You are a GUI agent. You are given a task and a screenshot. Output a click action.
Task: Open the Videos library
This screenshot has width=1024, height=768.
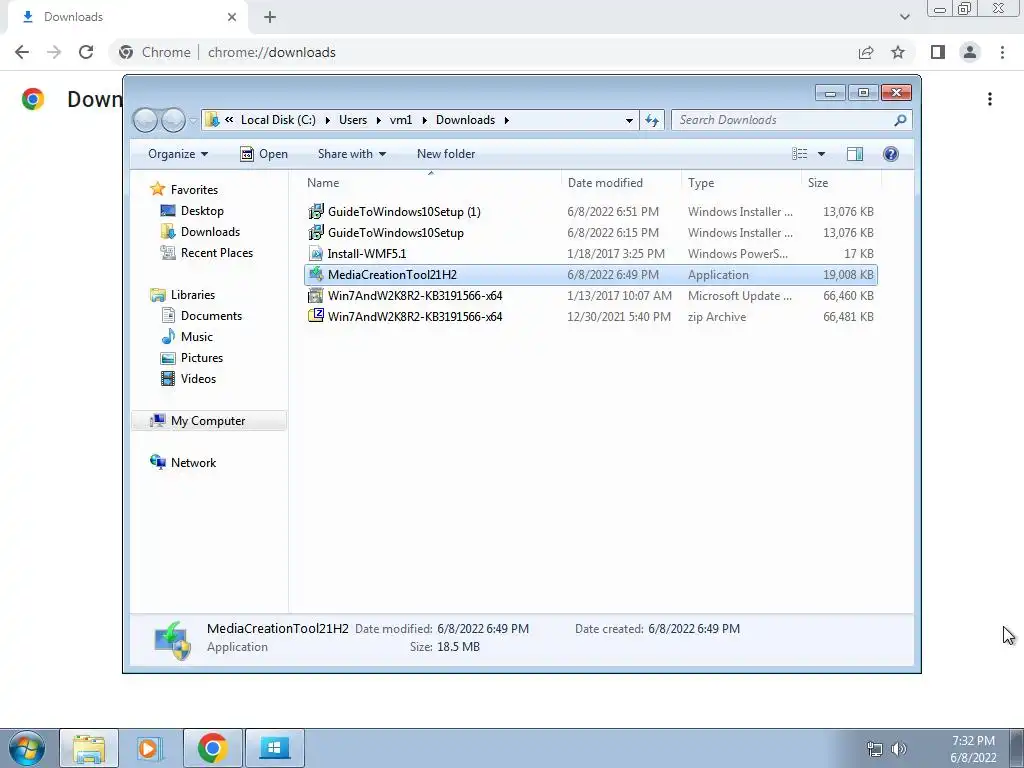point(198,379)
